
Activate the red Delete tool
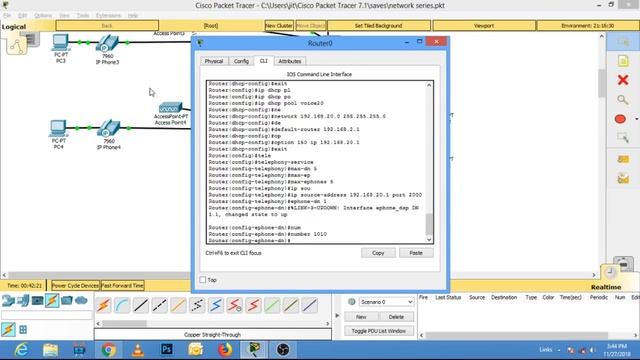623,80
